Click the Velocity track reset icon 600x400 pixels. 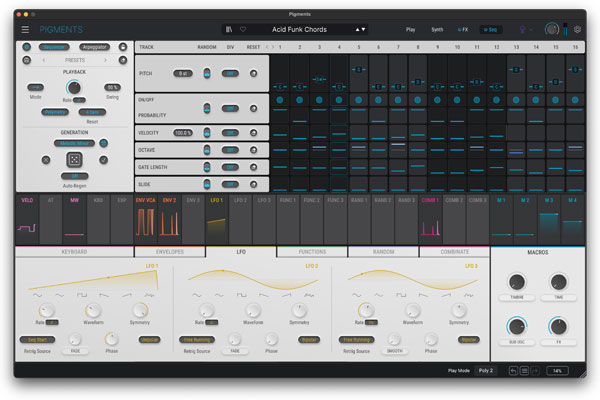(253, 133)
